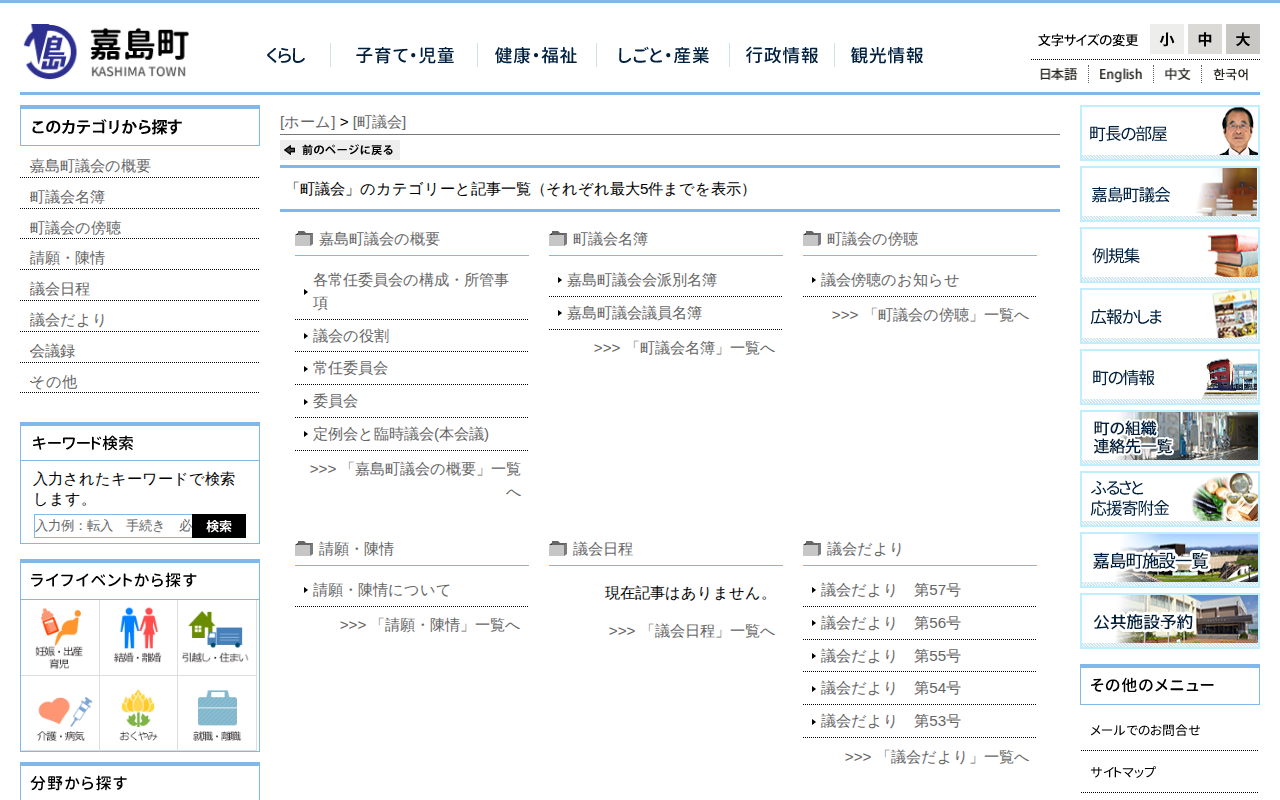1280x800 pixels.
Task: Open the 行政情報 navigation menu
Action: (782, 56)
